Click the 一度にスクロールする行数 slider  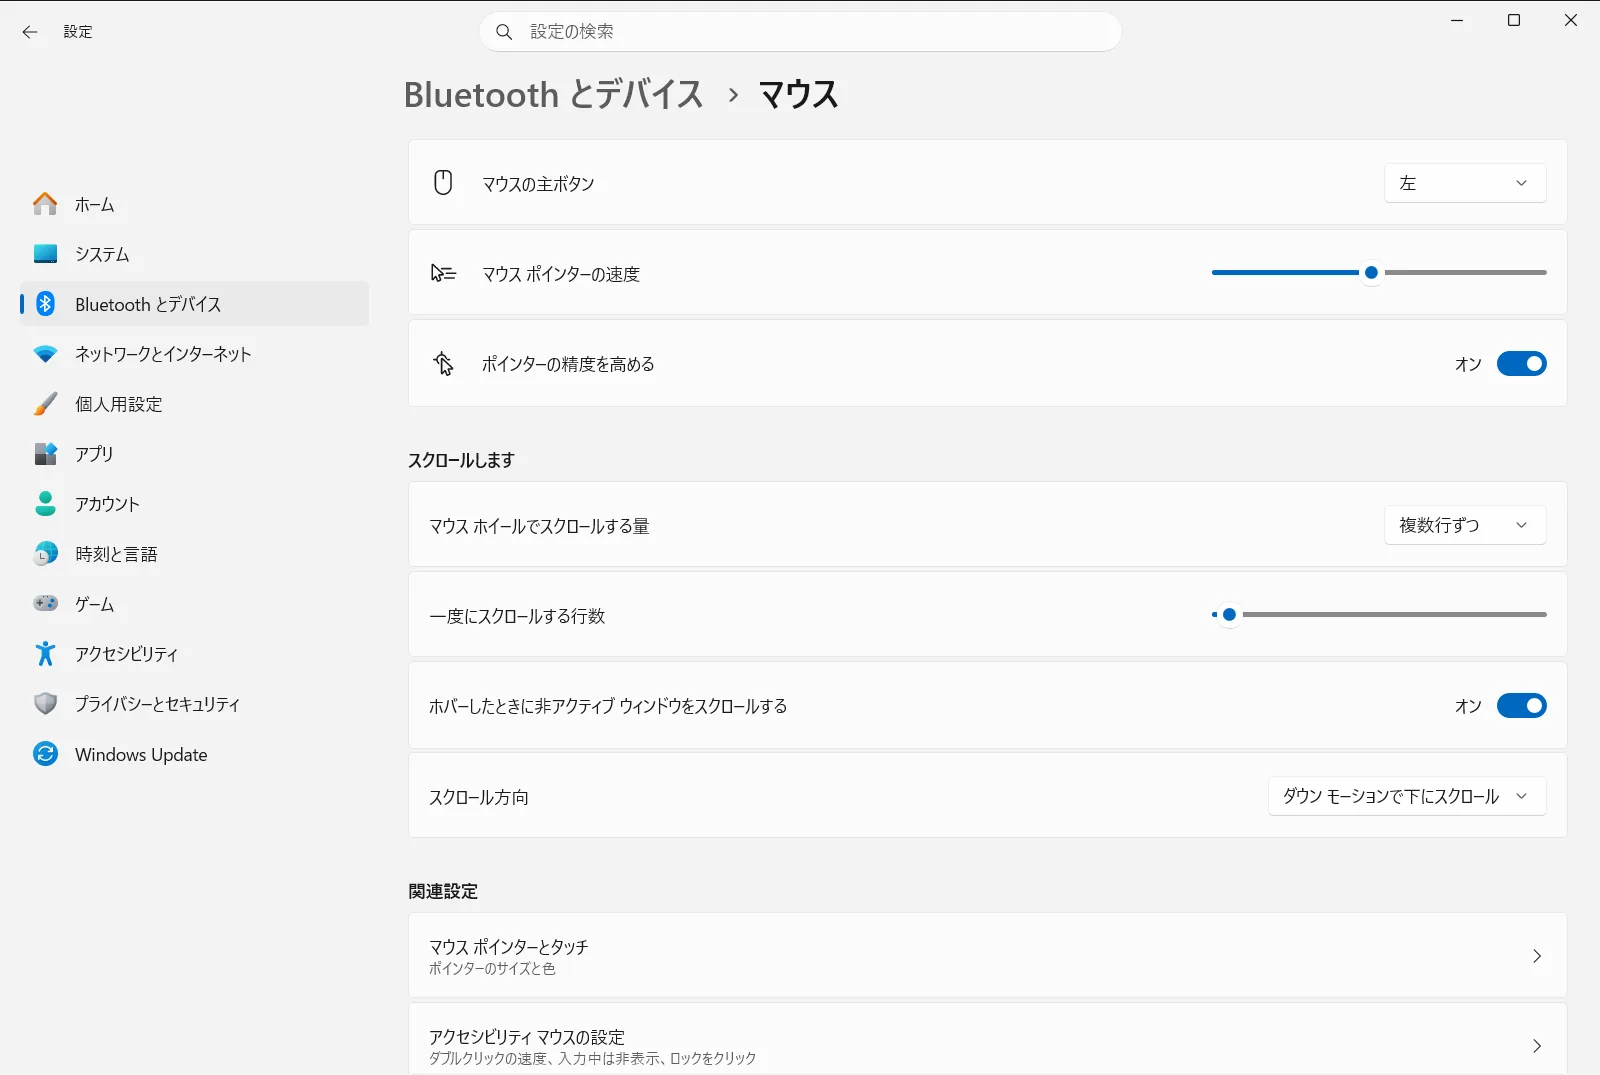click(1379, 614)
